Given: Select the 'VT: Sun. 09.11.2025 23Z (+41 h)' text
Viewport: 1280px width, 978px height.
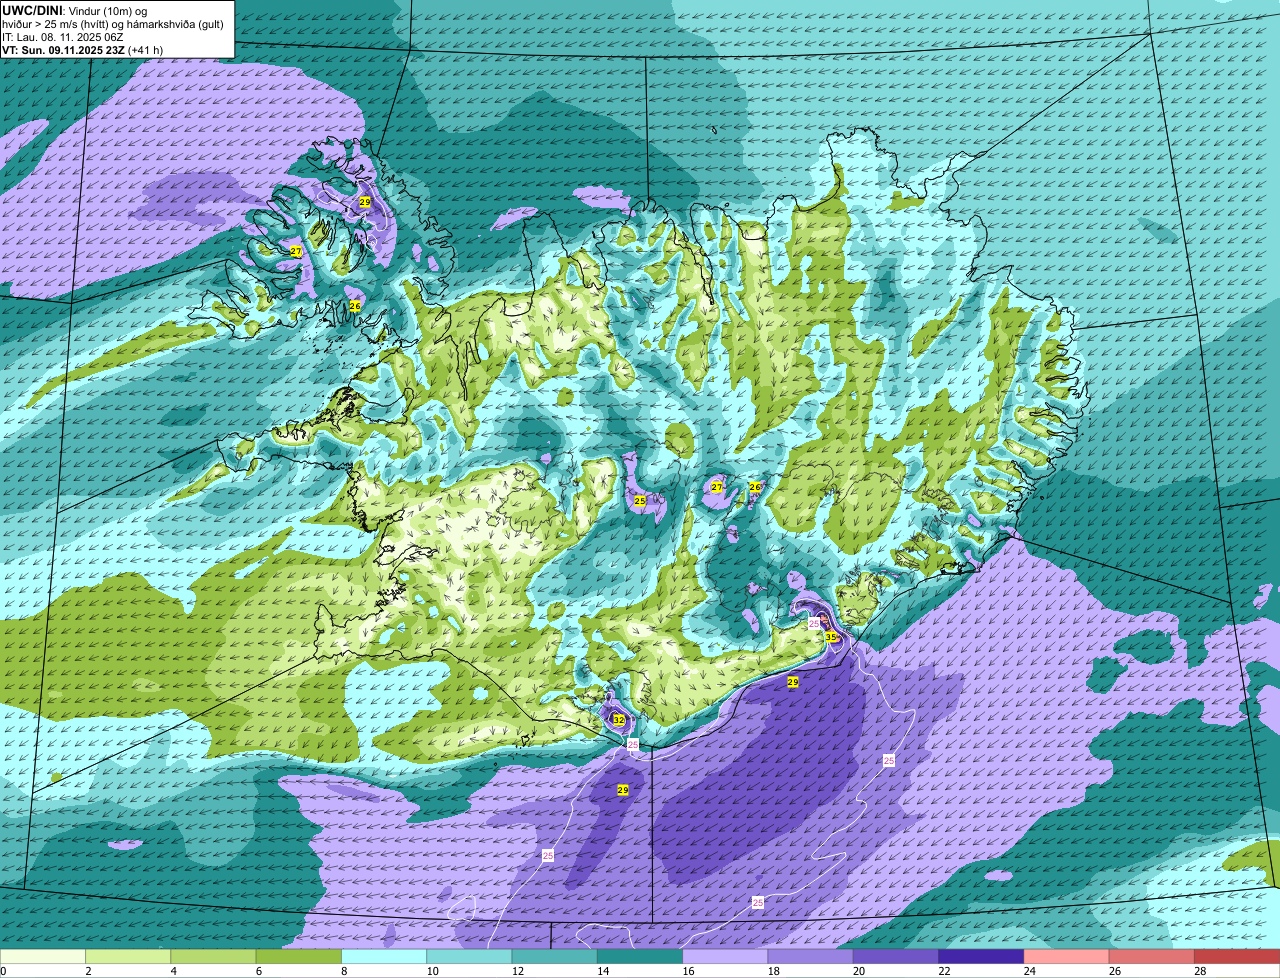Looking at the screenshot, I should coord(82,50).
